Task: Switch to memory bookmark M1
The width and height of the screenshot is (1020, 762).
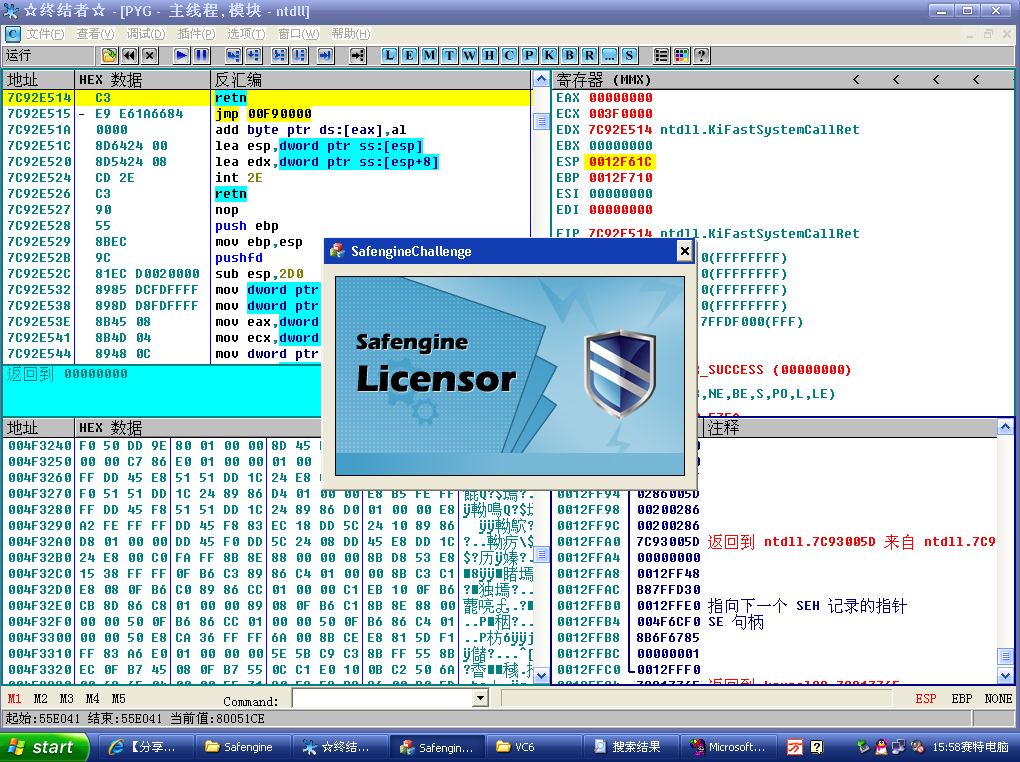Action: (x=14, y=699)
